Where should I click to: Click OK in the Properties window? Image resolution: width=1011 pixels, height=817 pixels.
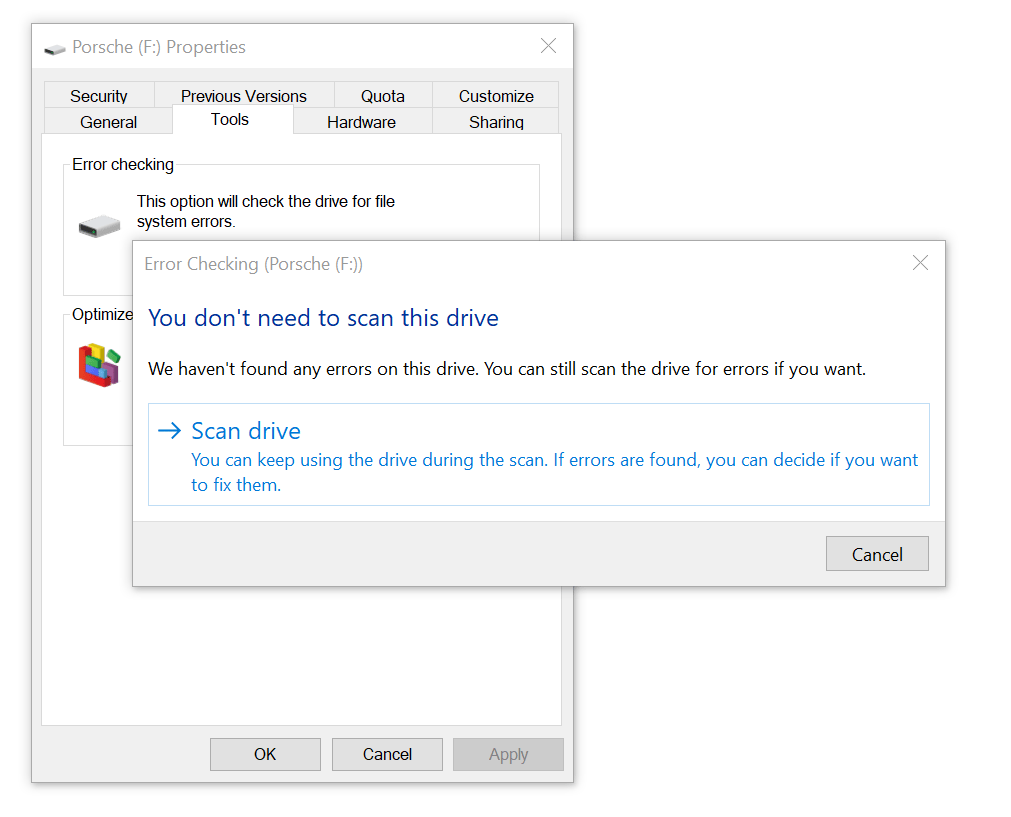click(265, 754)
